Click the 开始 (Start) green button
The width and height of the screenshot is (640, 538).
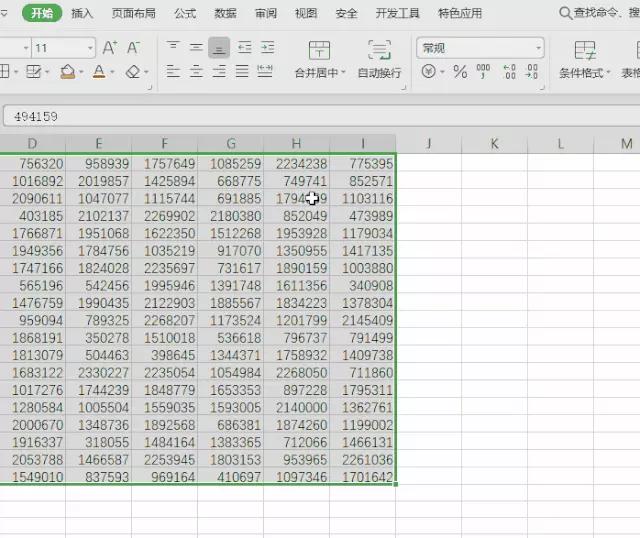pos(41,14)
